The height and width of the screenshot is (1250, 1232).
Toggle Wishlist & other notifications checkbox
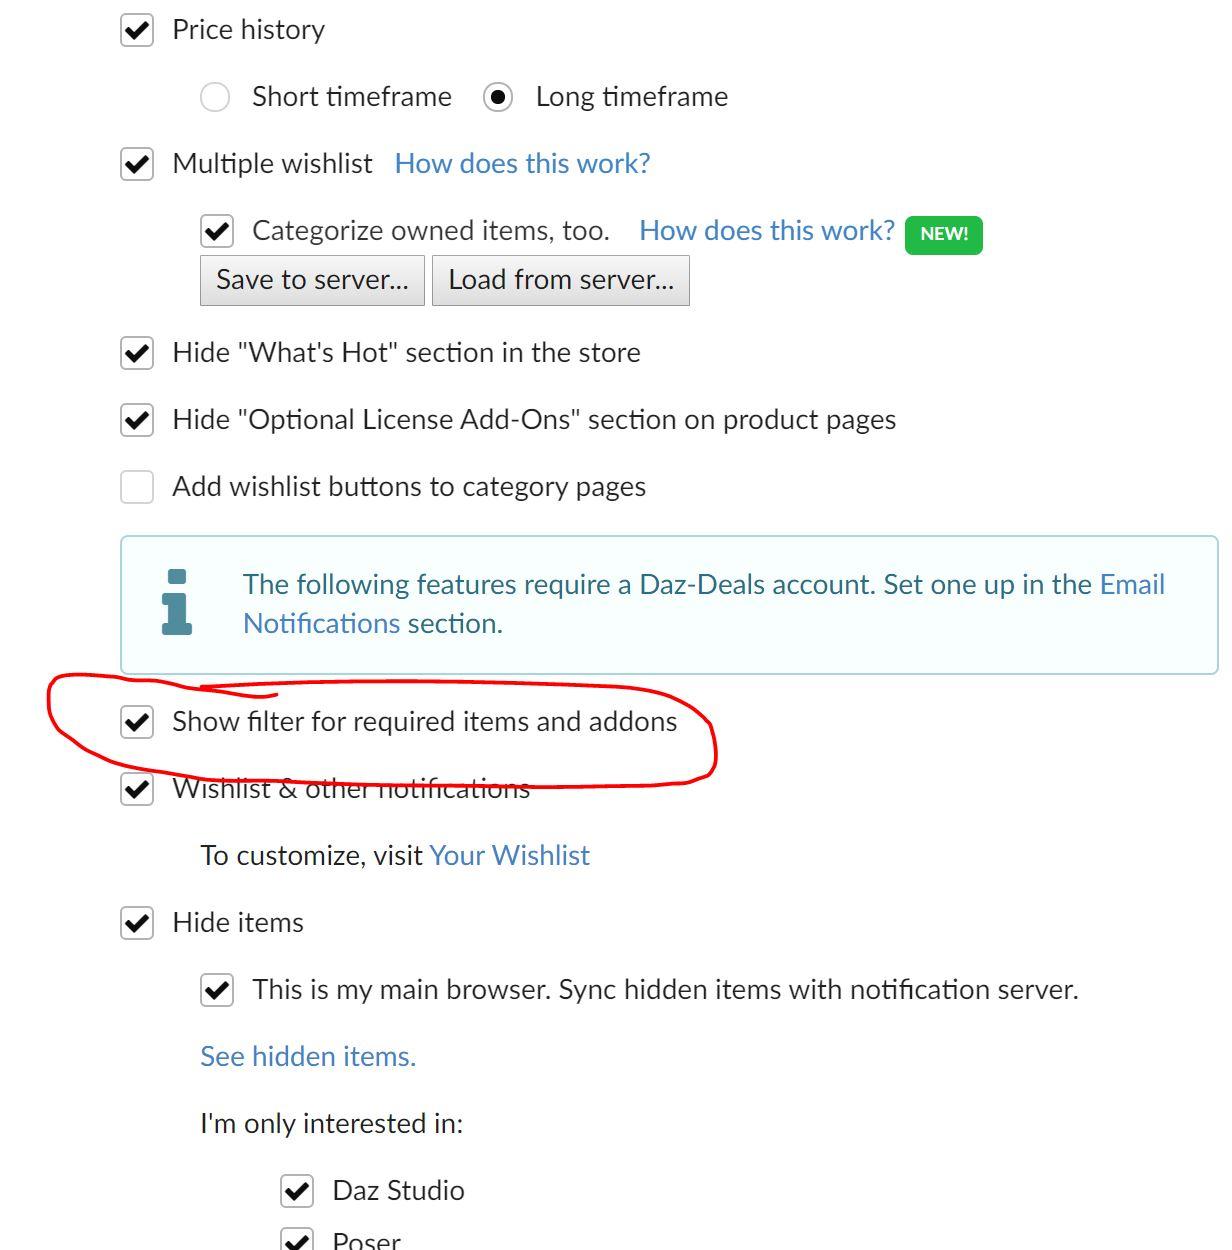pos(137,789)
